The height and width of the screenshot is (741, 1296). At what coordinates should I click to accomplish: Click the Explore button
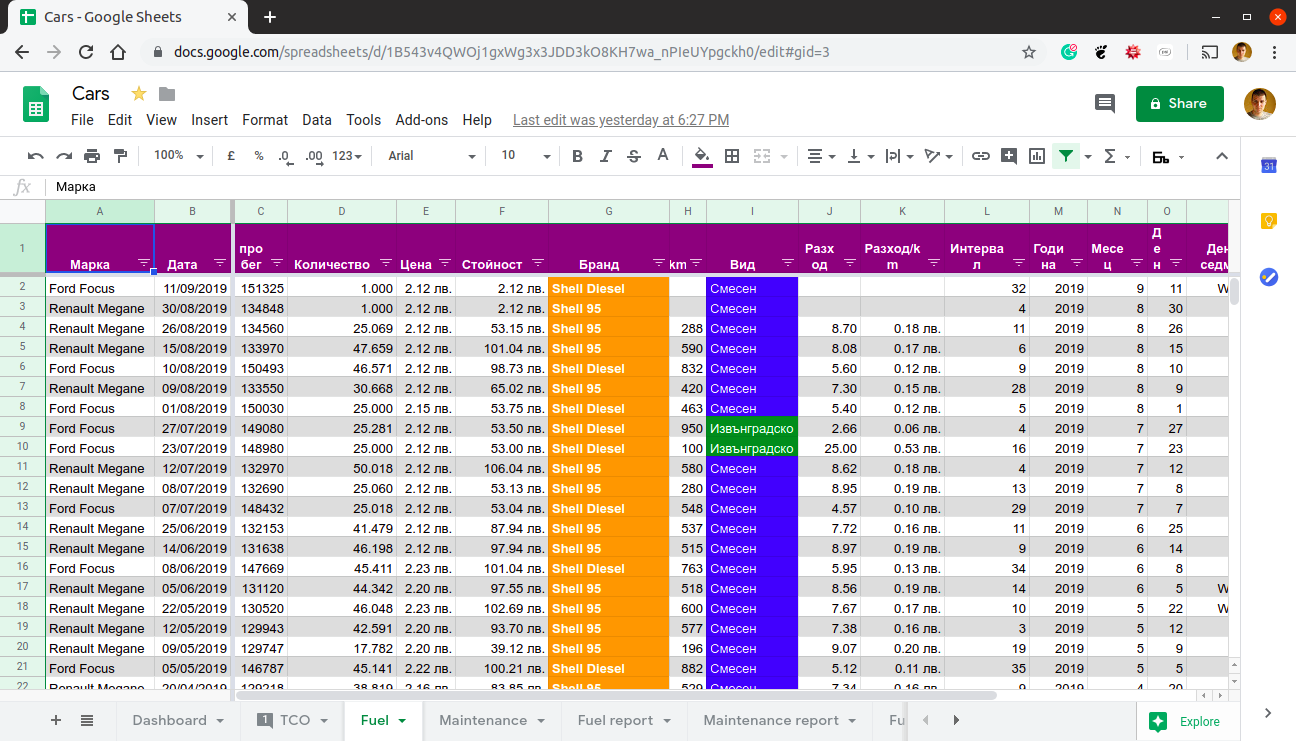[x=1186, y=721]
